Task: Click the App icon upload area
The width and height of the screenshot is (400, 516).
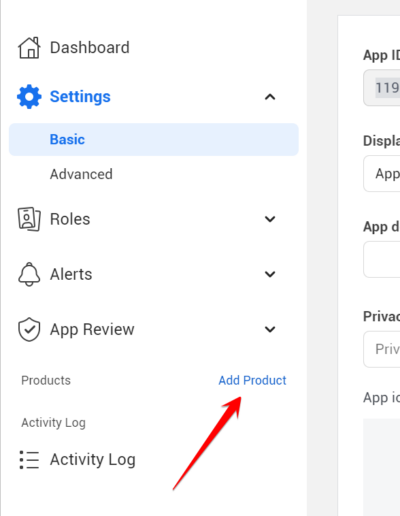Action: click(x=382, y=467)
